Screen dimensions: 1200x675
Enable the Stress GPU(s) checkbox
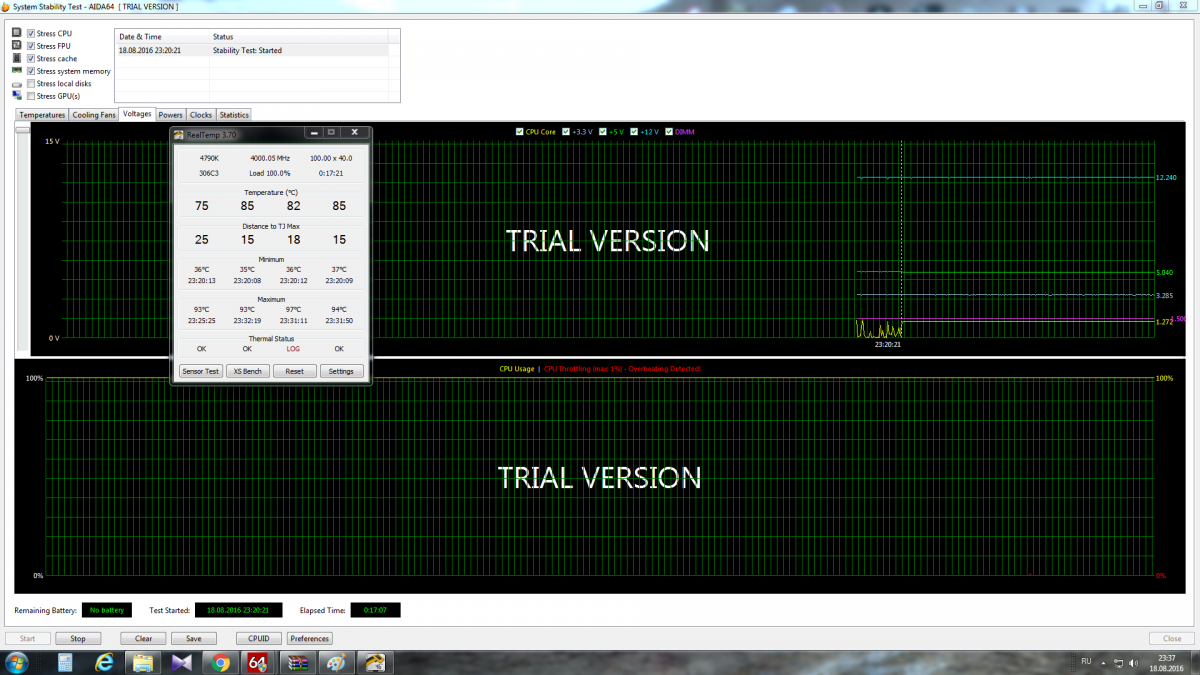click(x=31, y=96)
